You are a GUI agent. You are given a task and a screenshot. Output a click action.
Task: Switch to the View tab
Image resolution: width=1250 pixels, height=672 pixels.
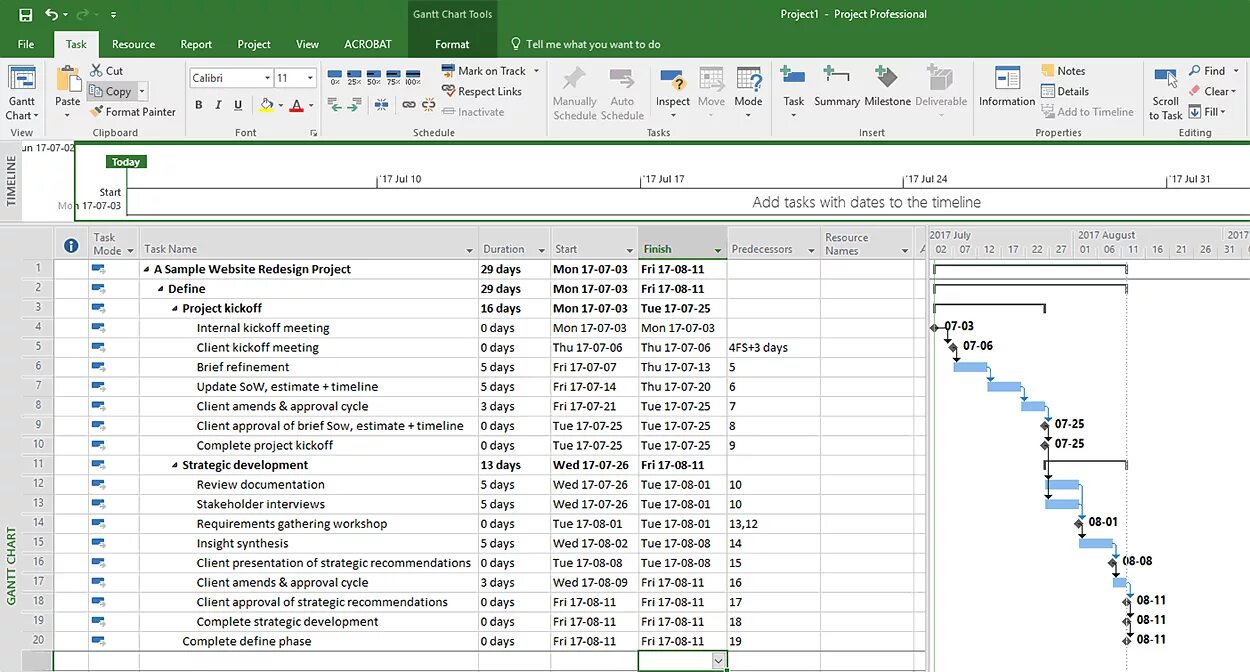308,44
